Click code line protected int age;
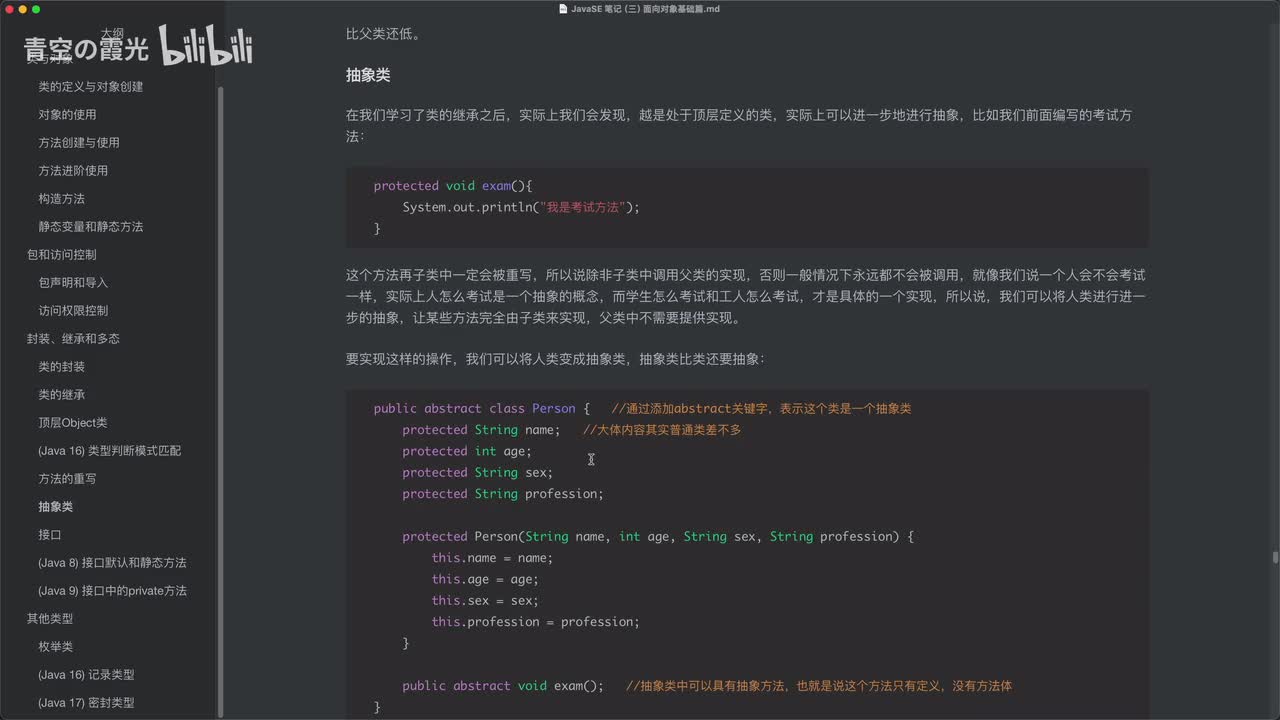 (467, 451)
